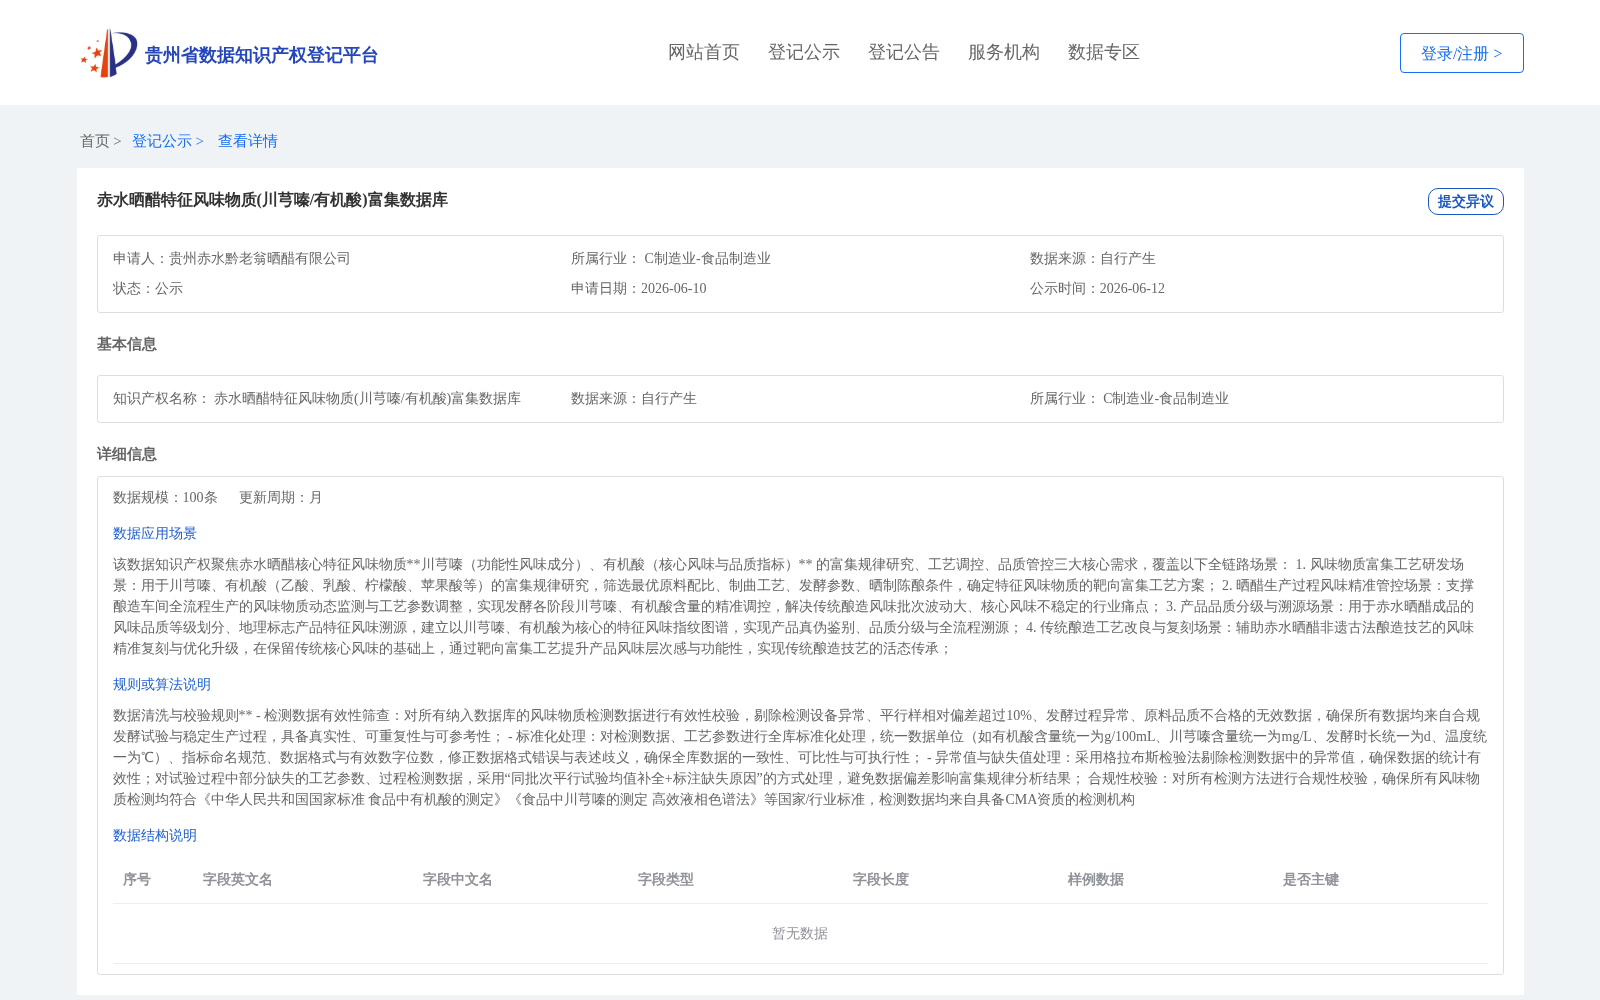Click the 字段中文名 column header
Screen dimensions: 1600x1000
458,879
